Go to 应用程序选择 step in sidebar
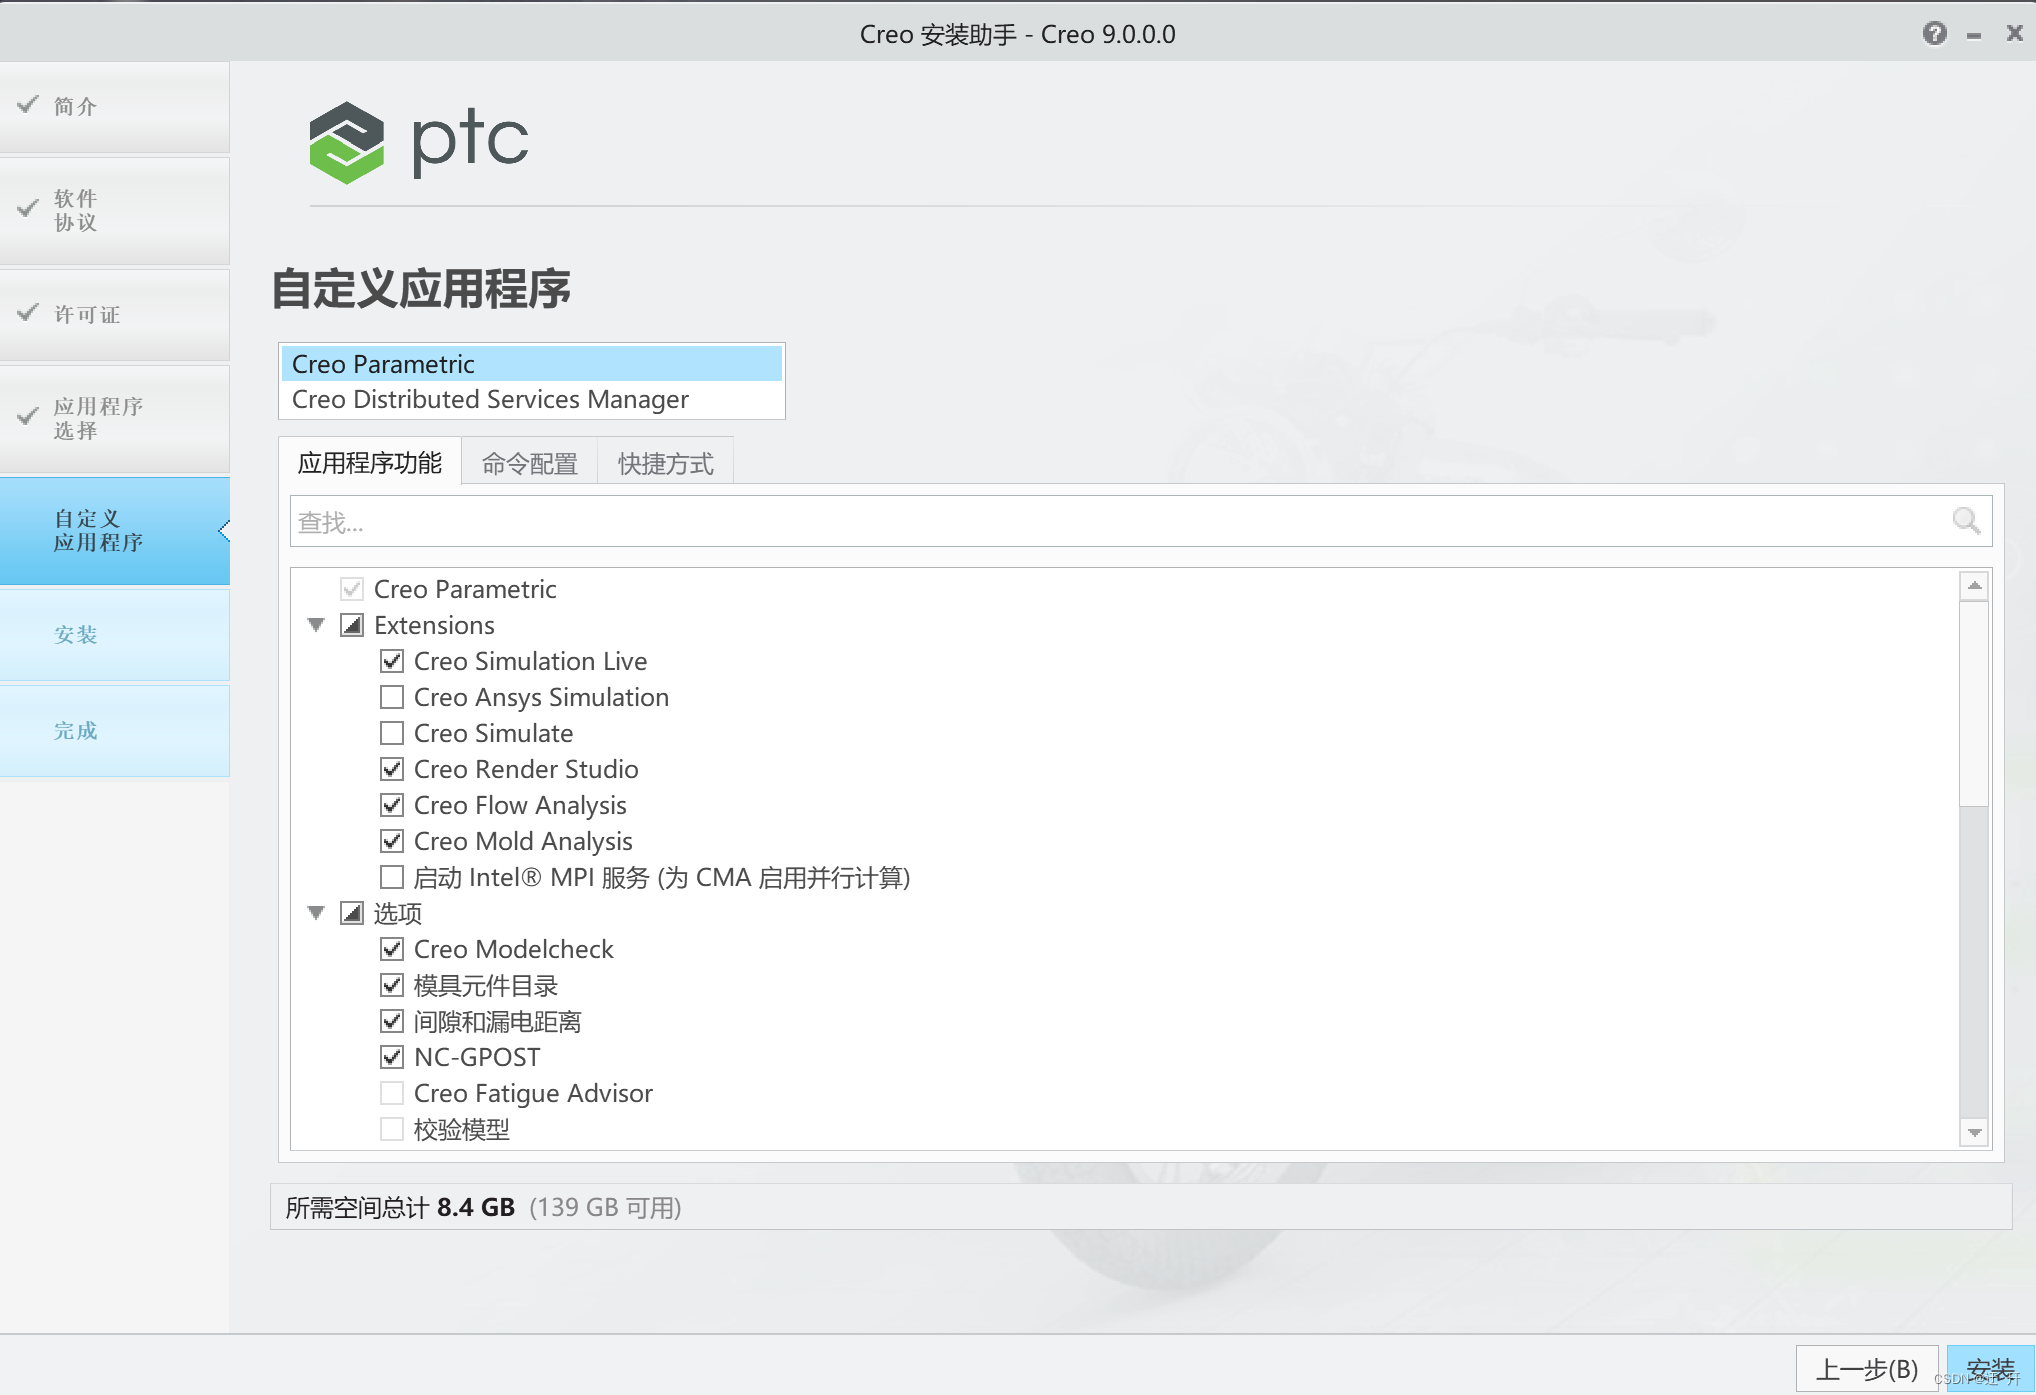2036x1395 pixels. (115, 419)
